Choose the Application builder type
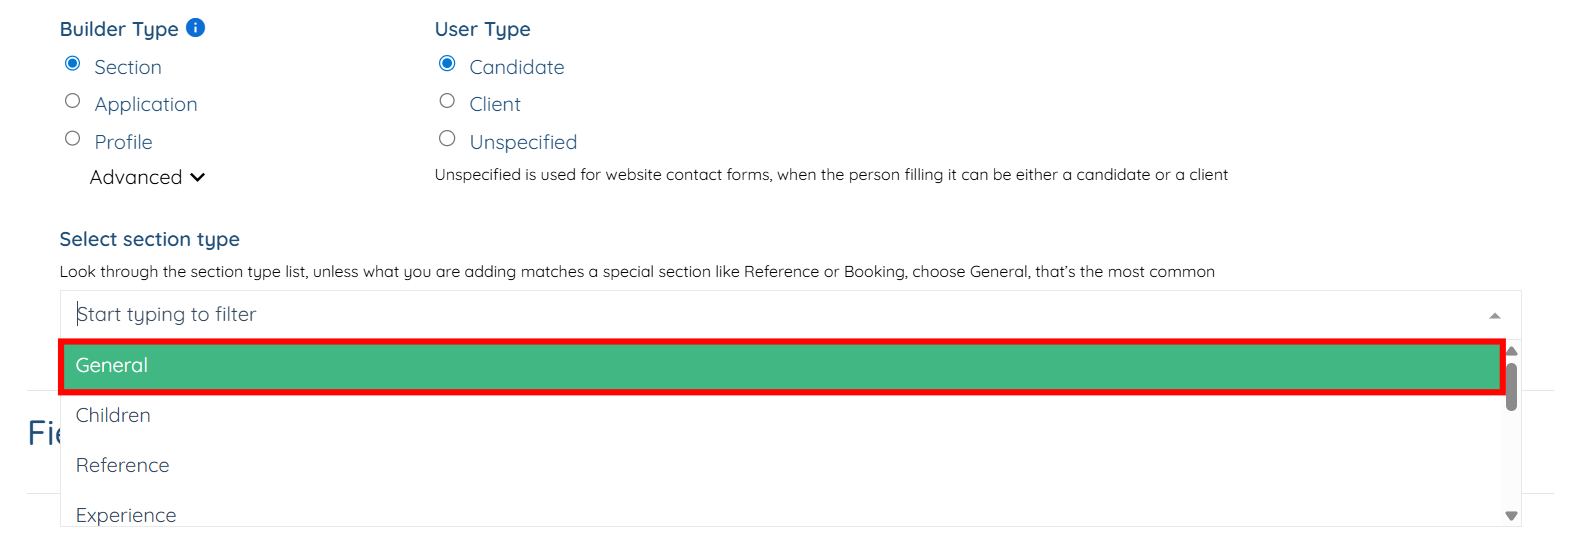The image size is (1587, 552). coord(72,101)
